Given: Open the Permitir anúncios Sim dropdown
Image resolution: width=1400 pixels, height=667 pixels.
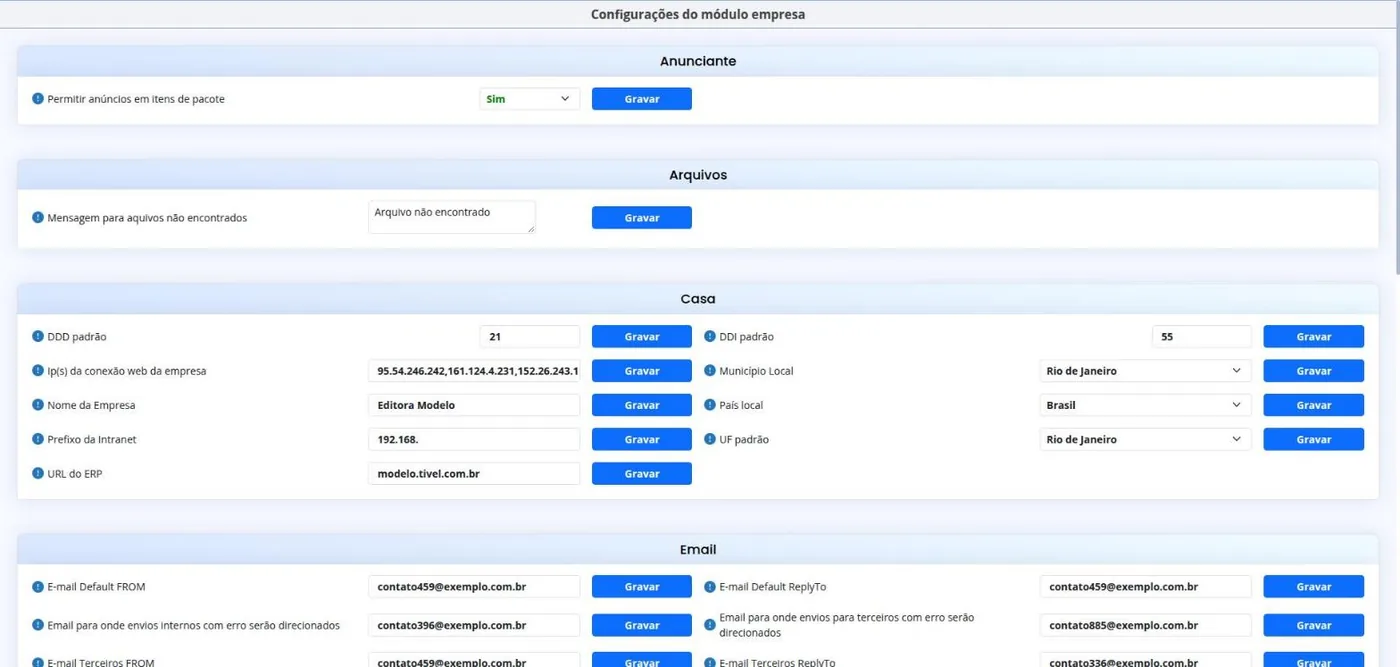Looking at the screenshot, I should click(x=529, y=99).
